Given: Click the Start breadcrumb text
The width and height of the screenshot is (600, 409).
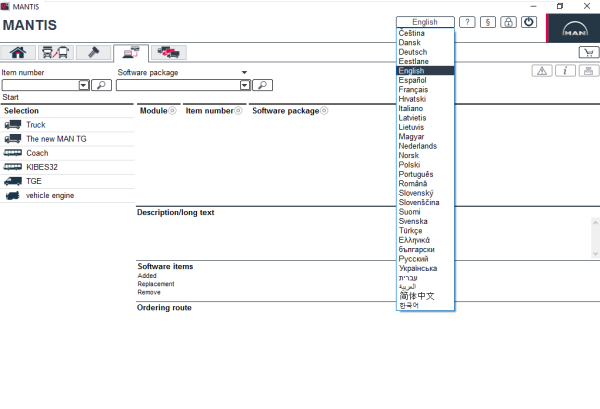Looking at the screenshot, I should pos(10,97).
